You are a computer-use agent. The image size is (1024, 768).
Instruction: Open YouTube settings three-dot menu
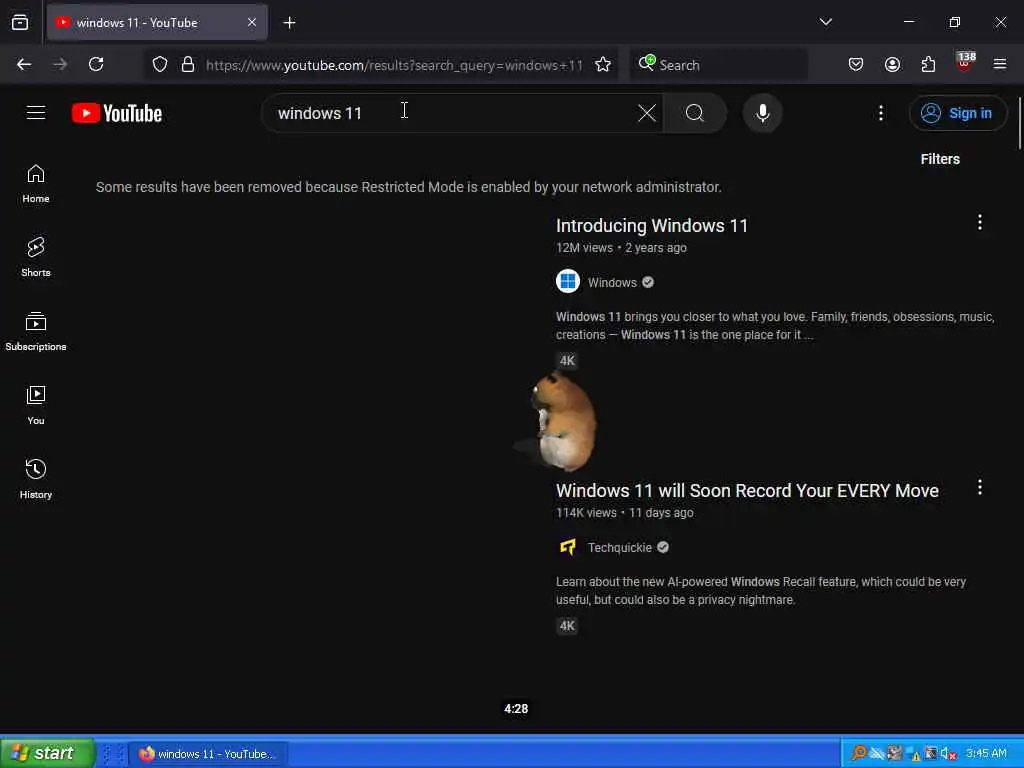[880, 113]
